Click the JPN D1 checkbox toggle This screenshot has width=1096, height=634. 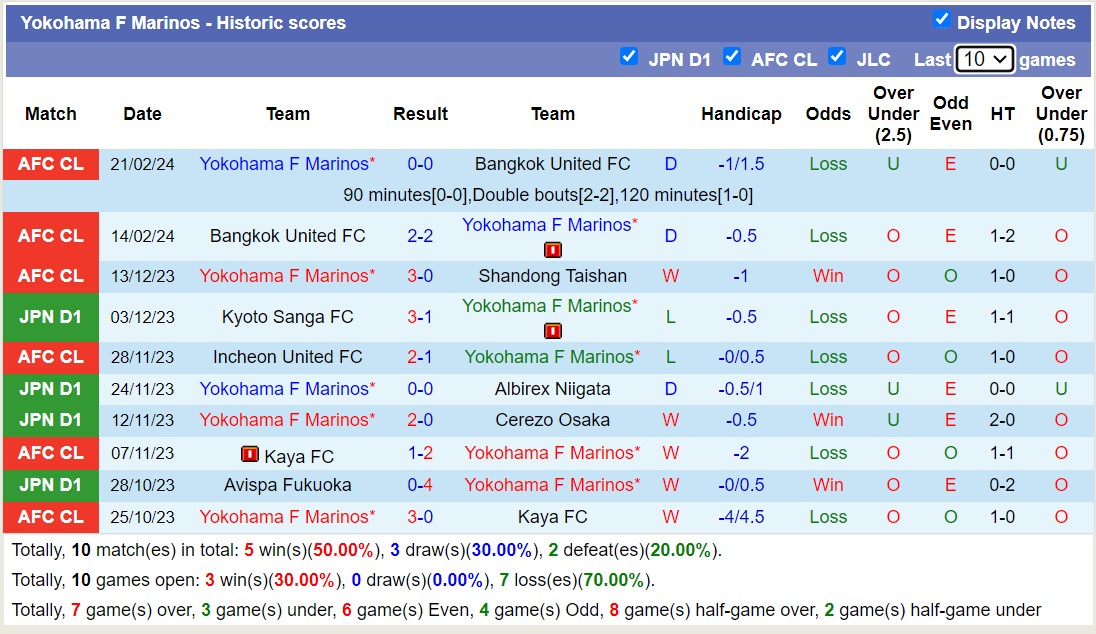click(x=629, y=58)
